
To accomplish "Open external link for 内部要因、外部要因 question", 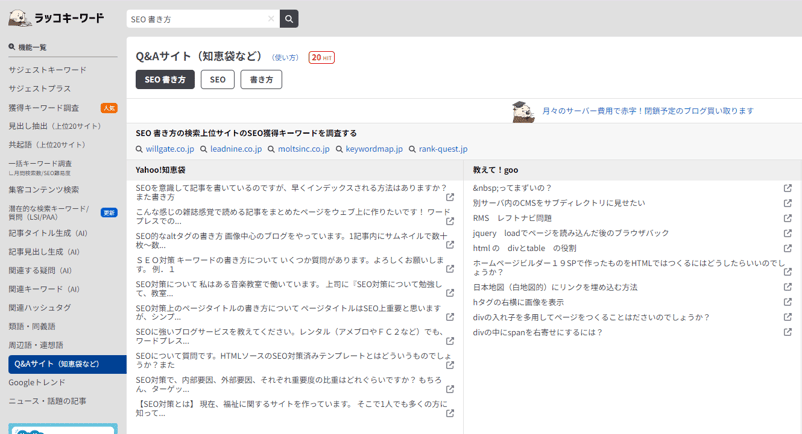I will click(450, 389).
